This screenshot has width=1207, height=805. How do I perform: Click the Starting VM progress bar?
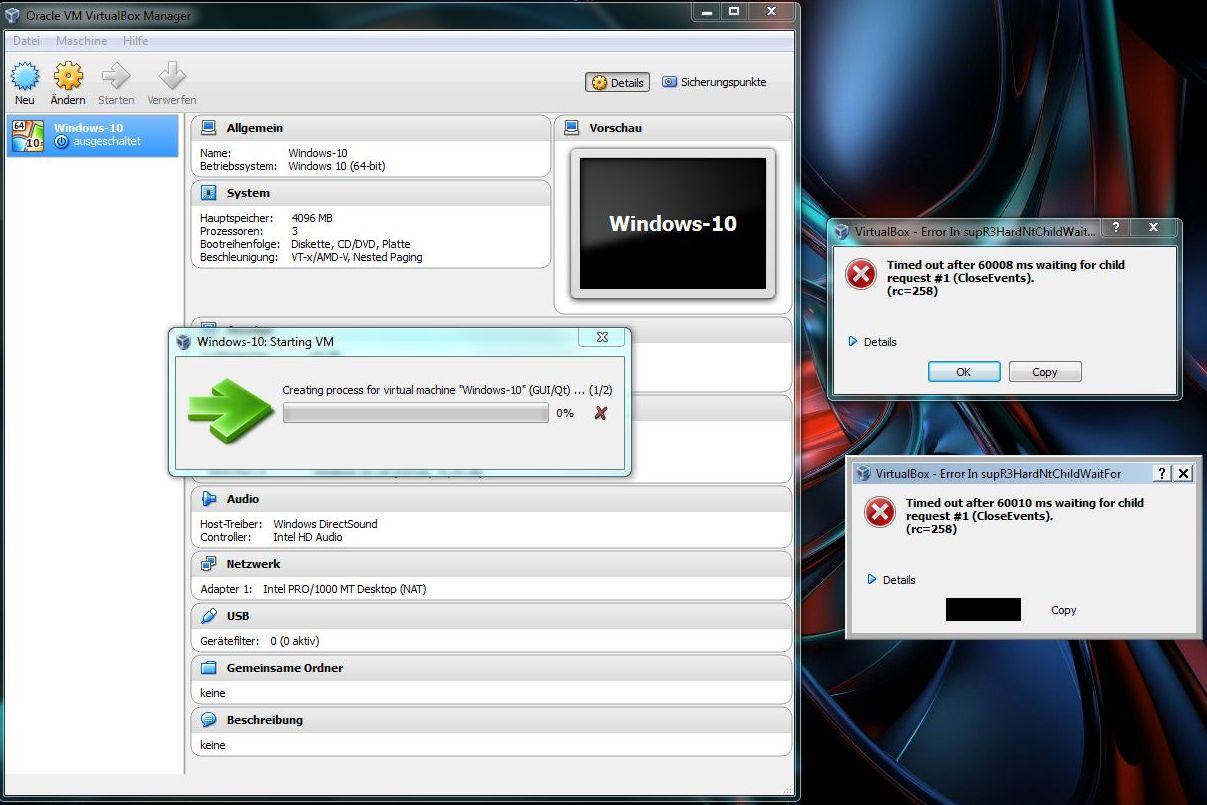coord(416,413)
